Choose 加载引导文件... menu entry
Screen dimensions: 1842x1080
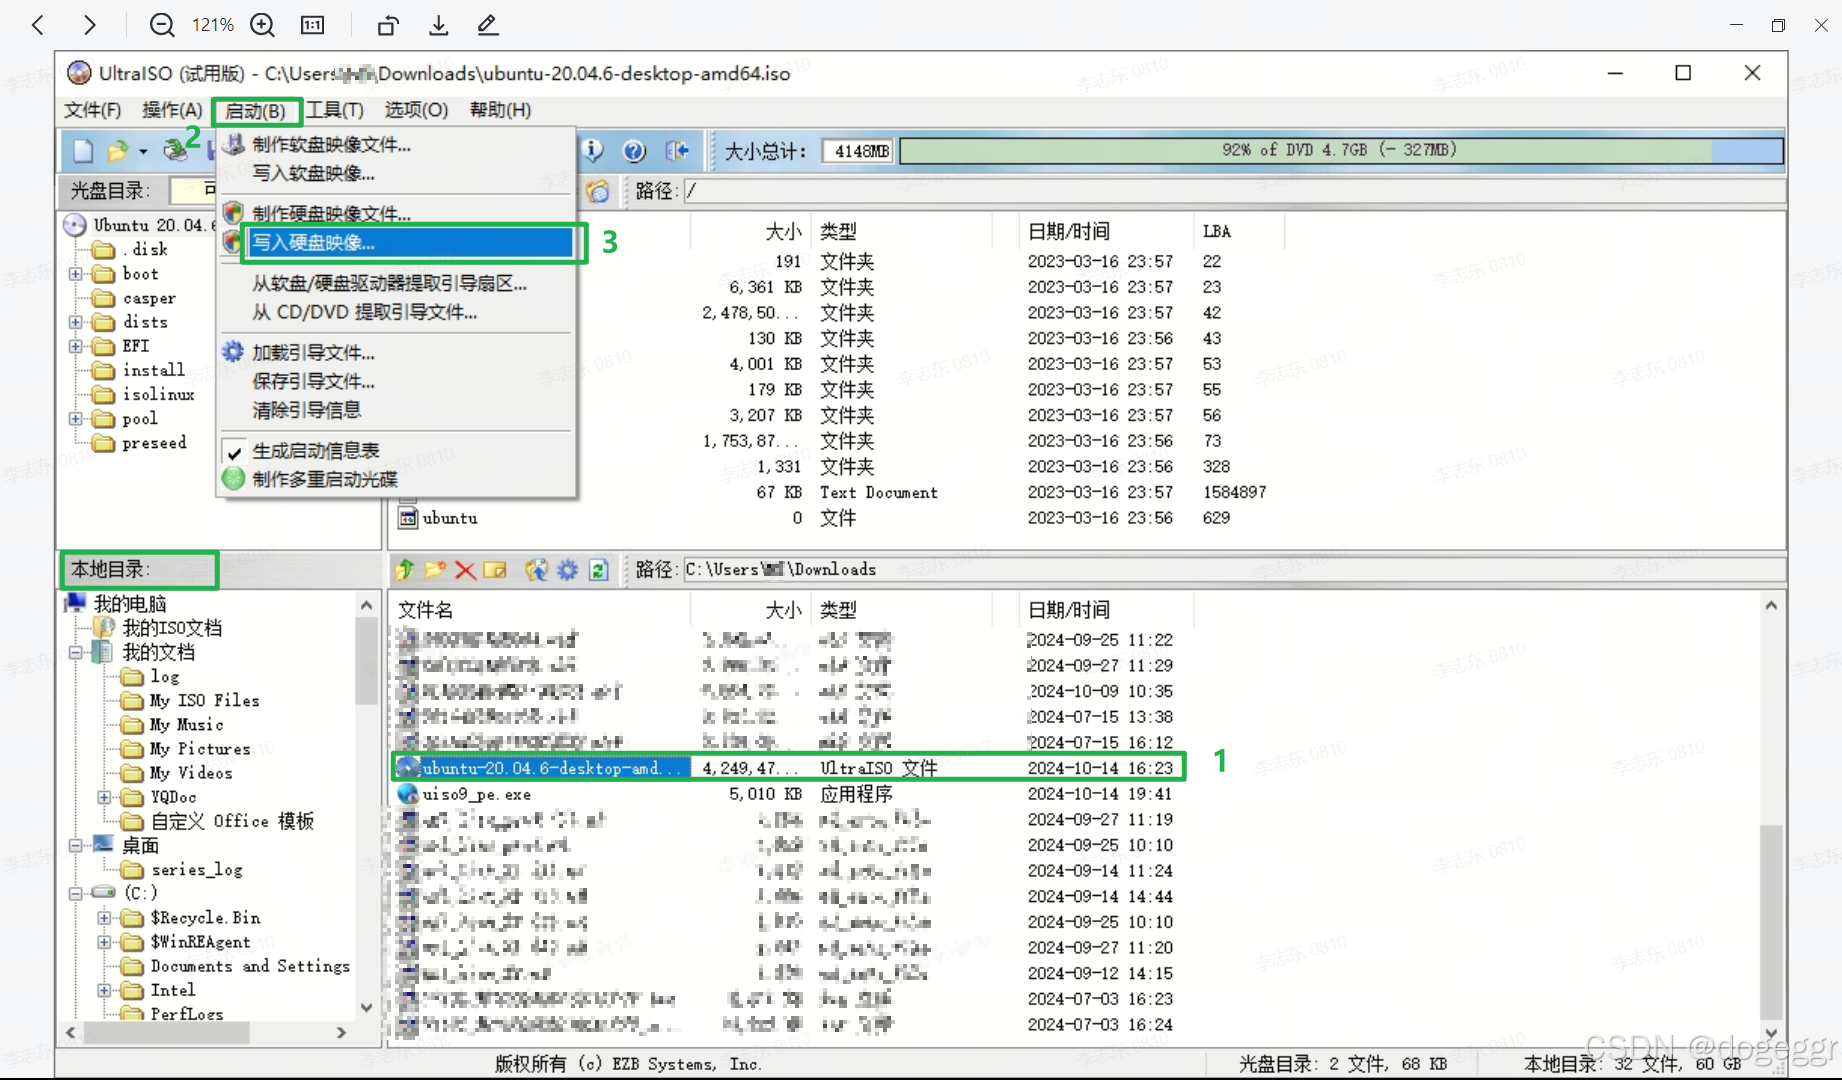pyautogui.click(x=313, y=353)
